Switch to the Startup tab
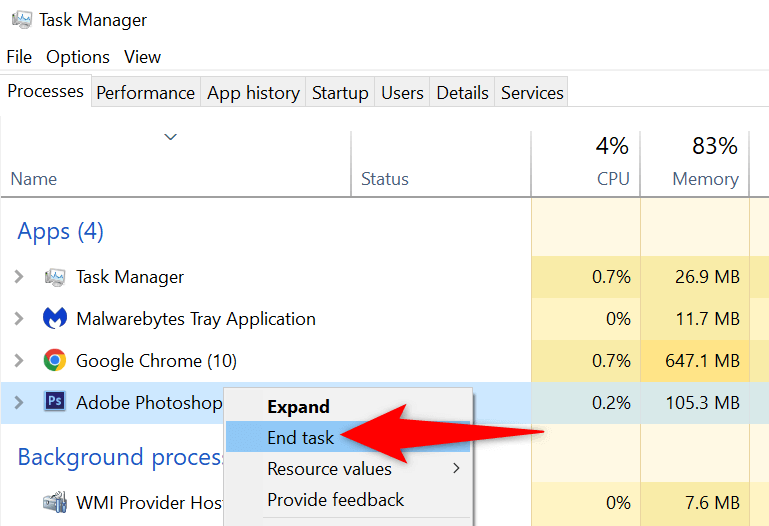This screenshot has width=769, height=526. 340,93
